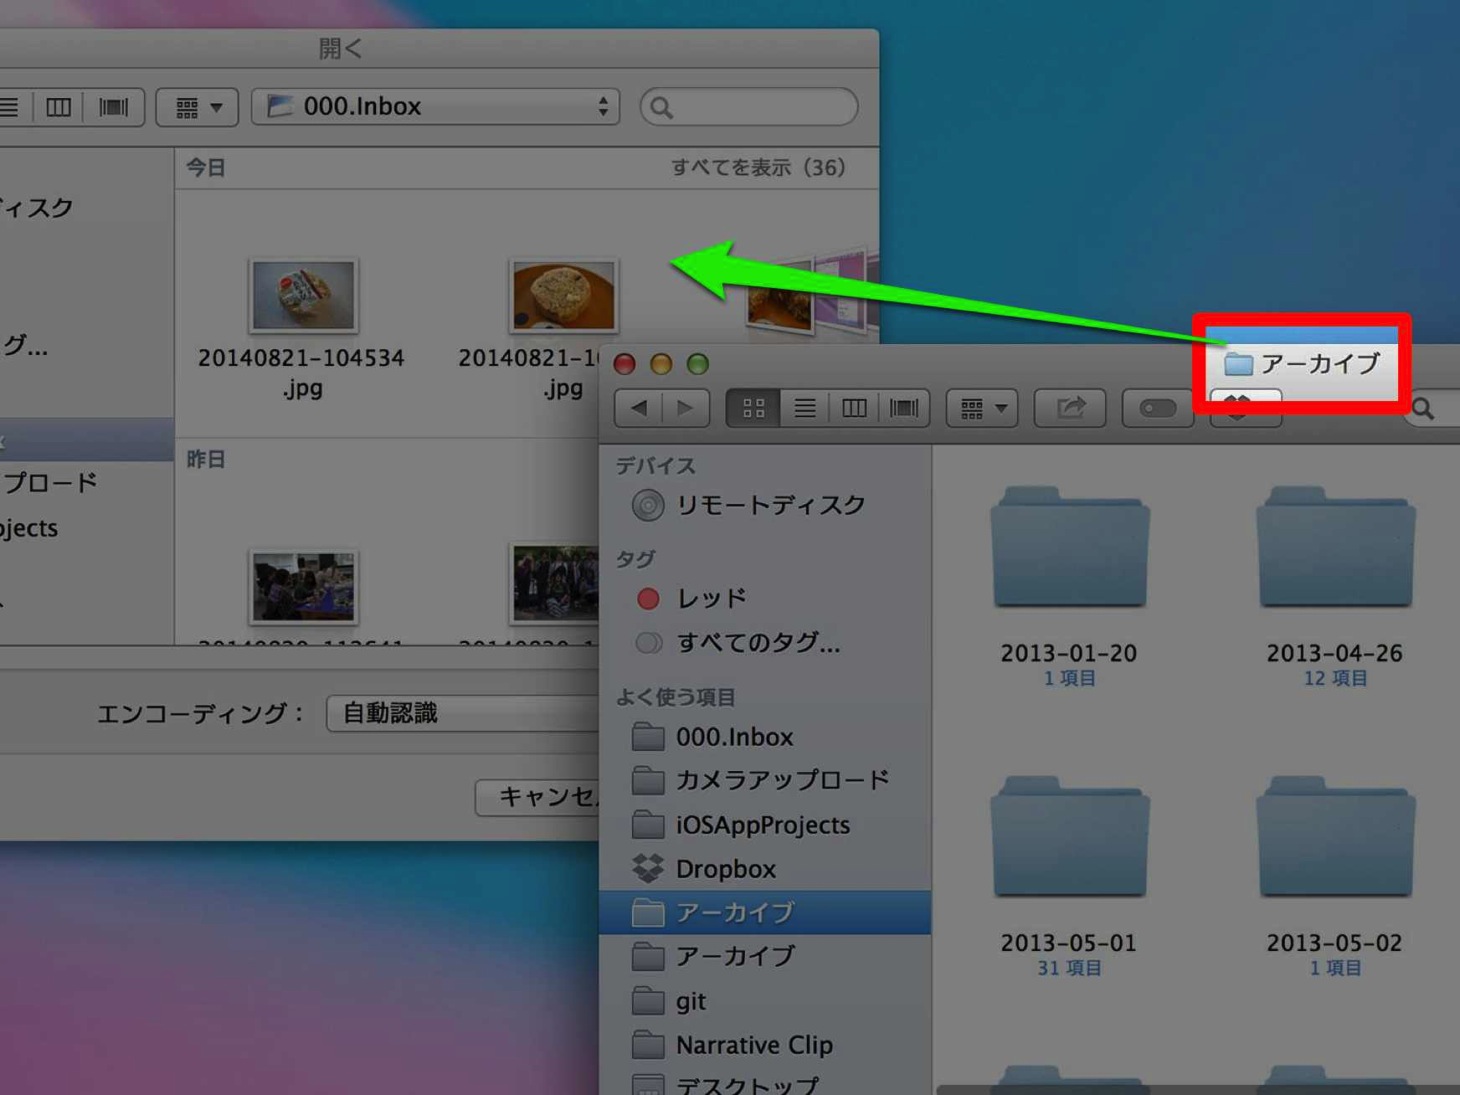Switch Finder to list view

coord(804,408)
